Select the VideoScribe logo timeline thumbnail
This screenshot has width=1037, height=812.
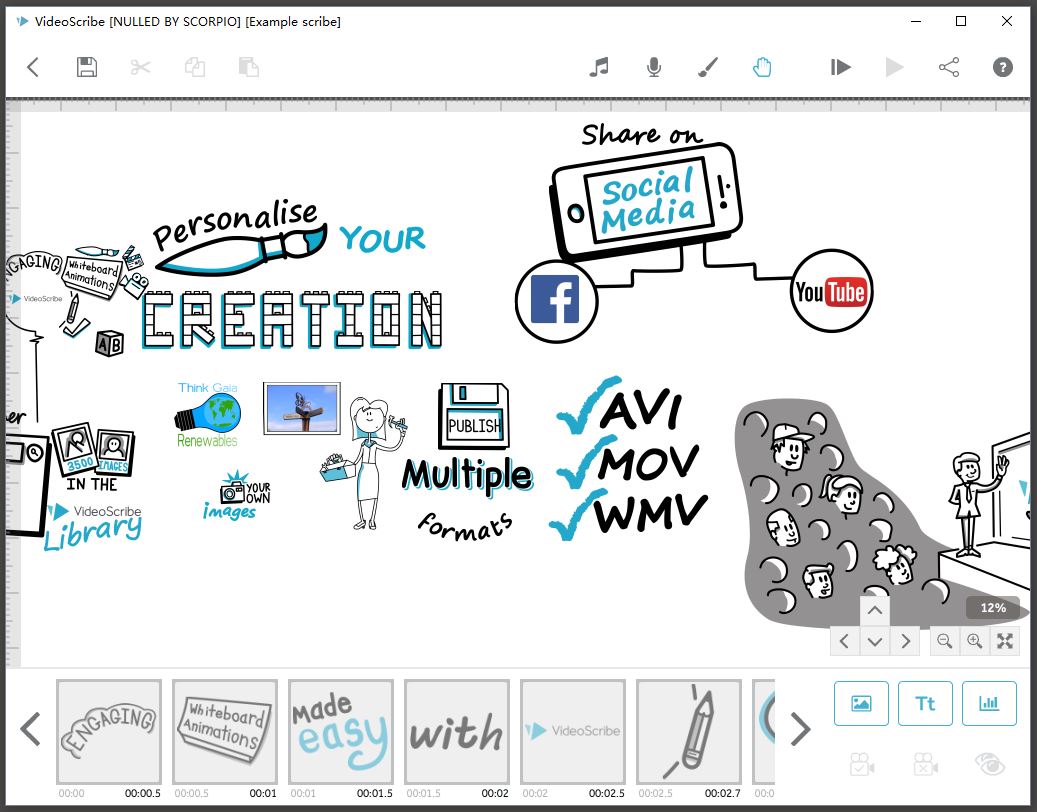pyautogui.click(x=573, y=731)
